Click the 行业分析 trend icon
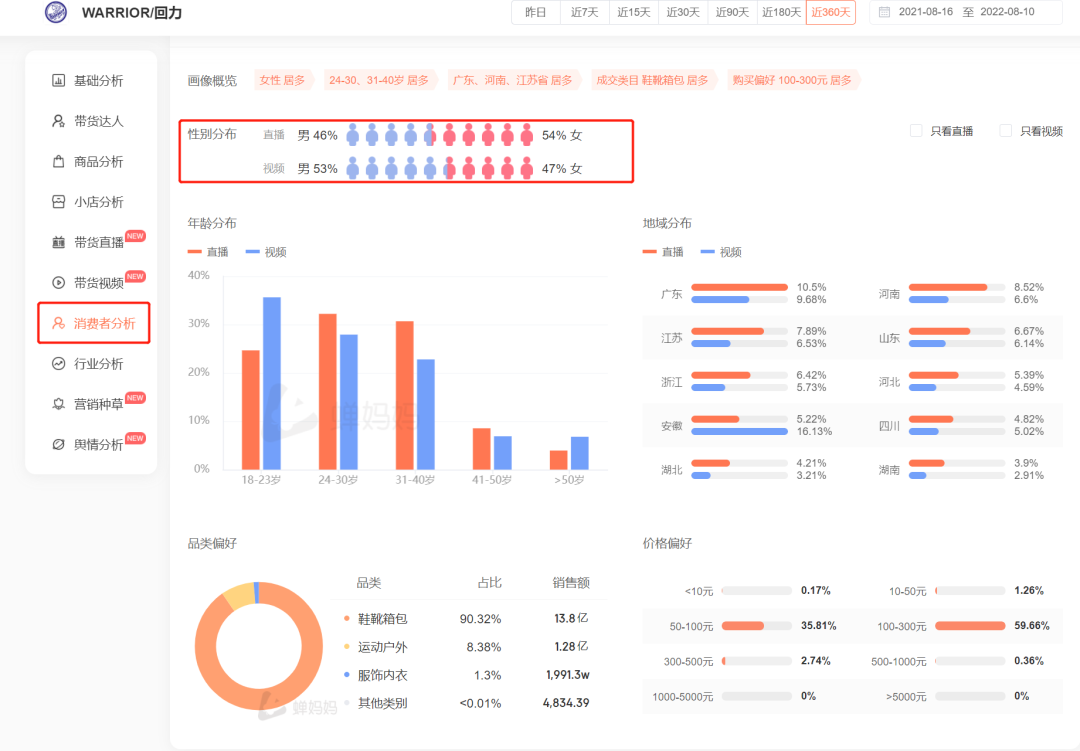Screen dimensions: 1080x751 [x=58, y=363]
